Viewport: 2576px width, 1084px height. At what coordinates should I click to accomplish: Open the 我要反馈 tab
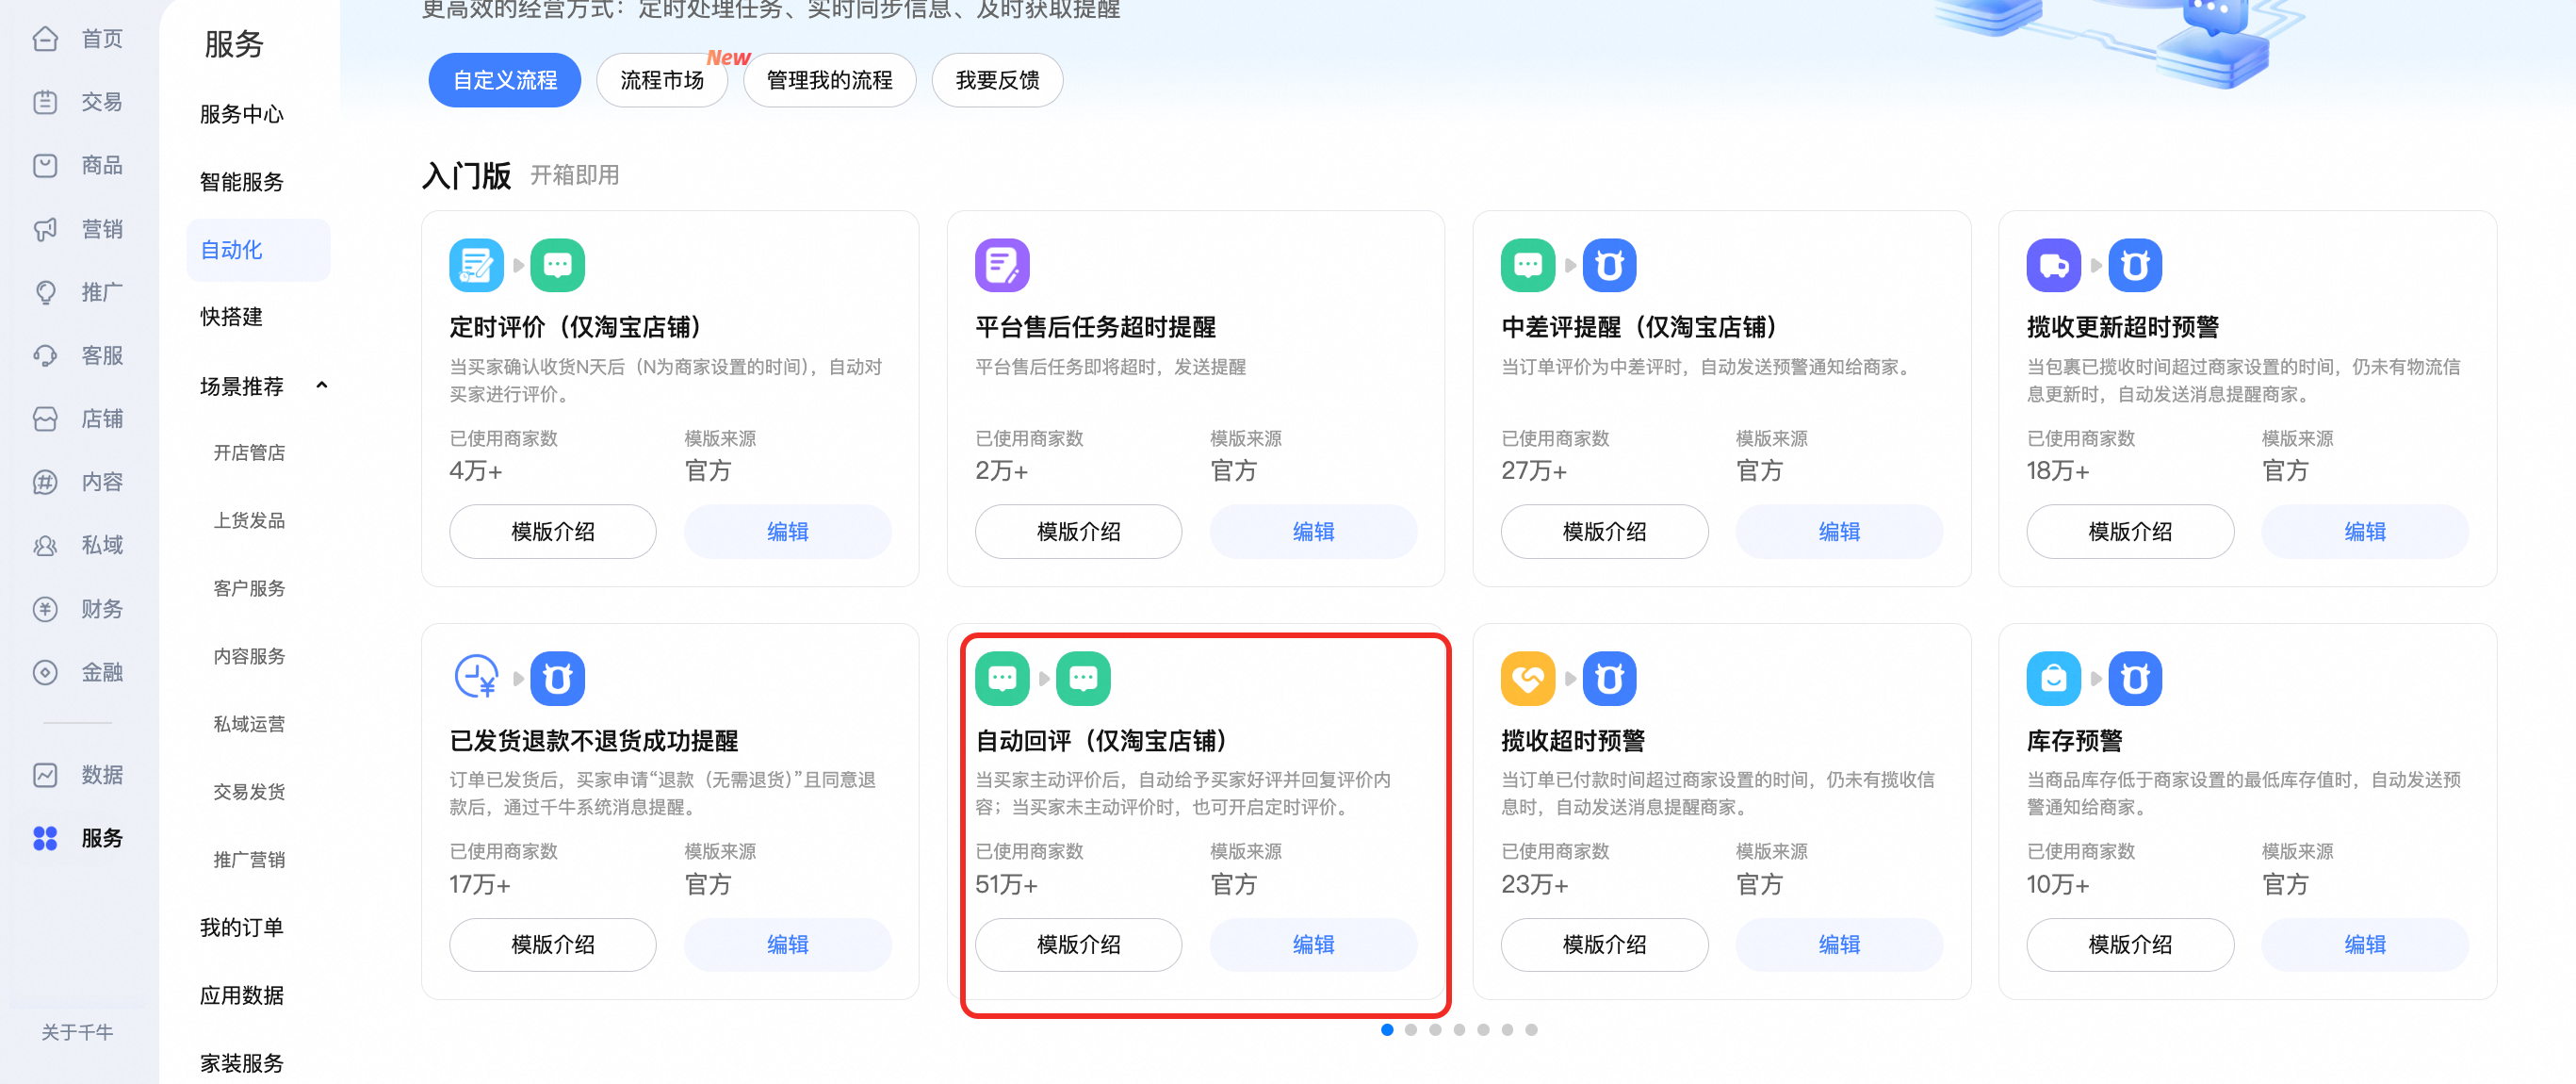(997, 80)
